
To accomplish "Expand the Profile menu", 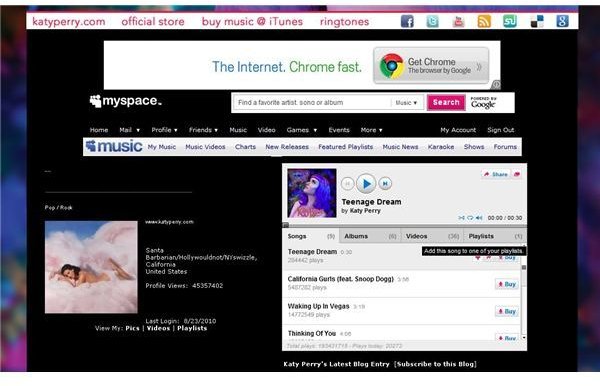I will tap(165, 130).
